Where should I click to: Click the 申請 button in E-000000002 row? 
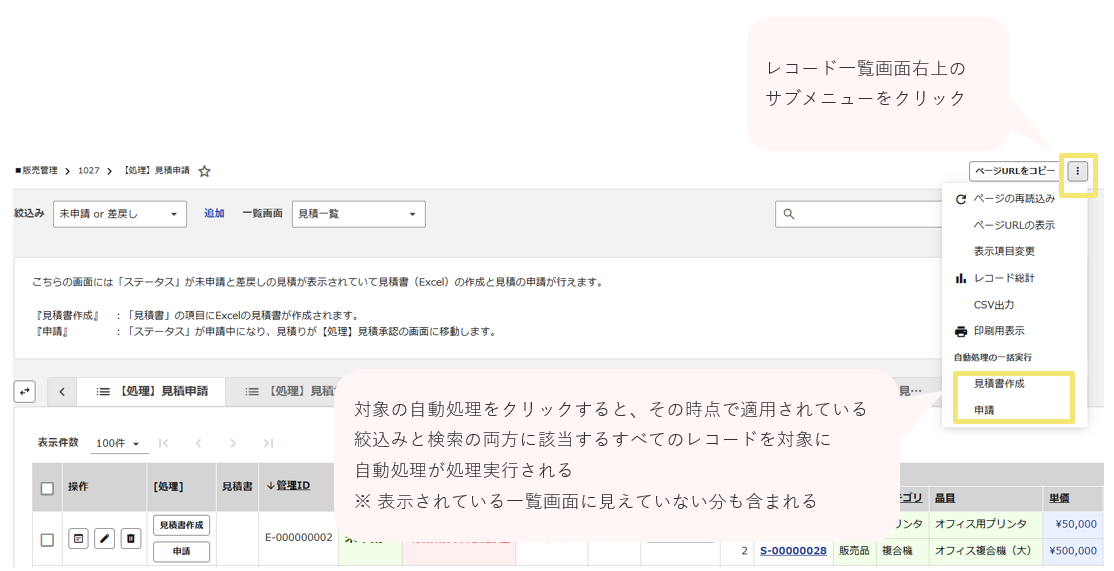click(x=181, y=551)
